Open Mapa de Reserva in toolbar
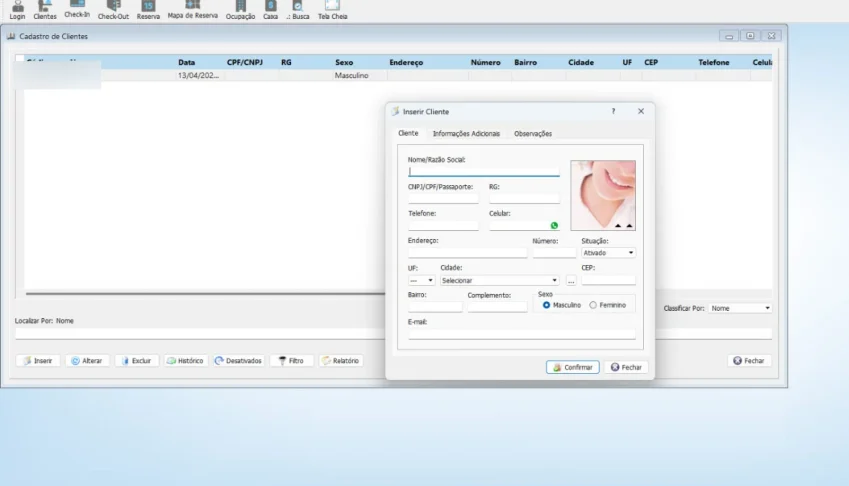 pos(193,9)
